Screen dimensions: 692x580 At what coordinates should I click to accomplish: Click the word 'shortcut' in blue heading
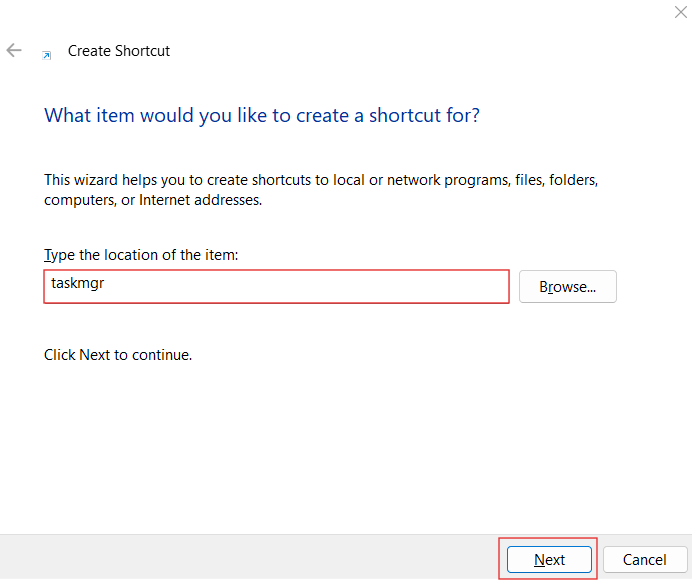coord(405,116)
